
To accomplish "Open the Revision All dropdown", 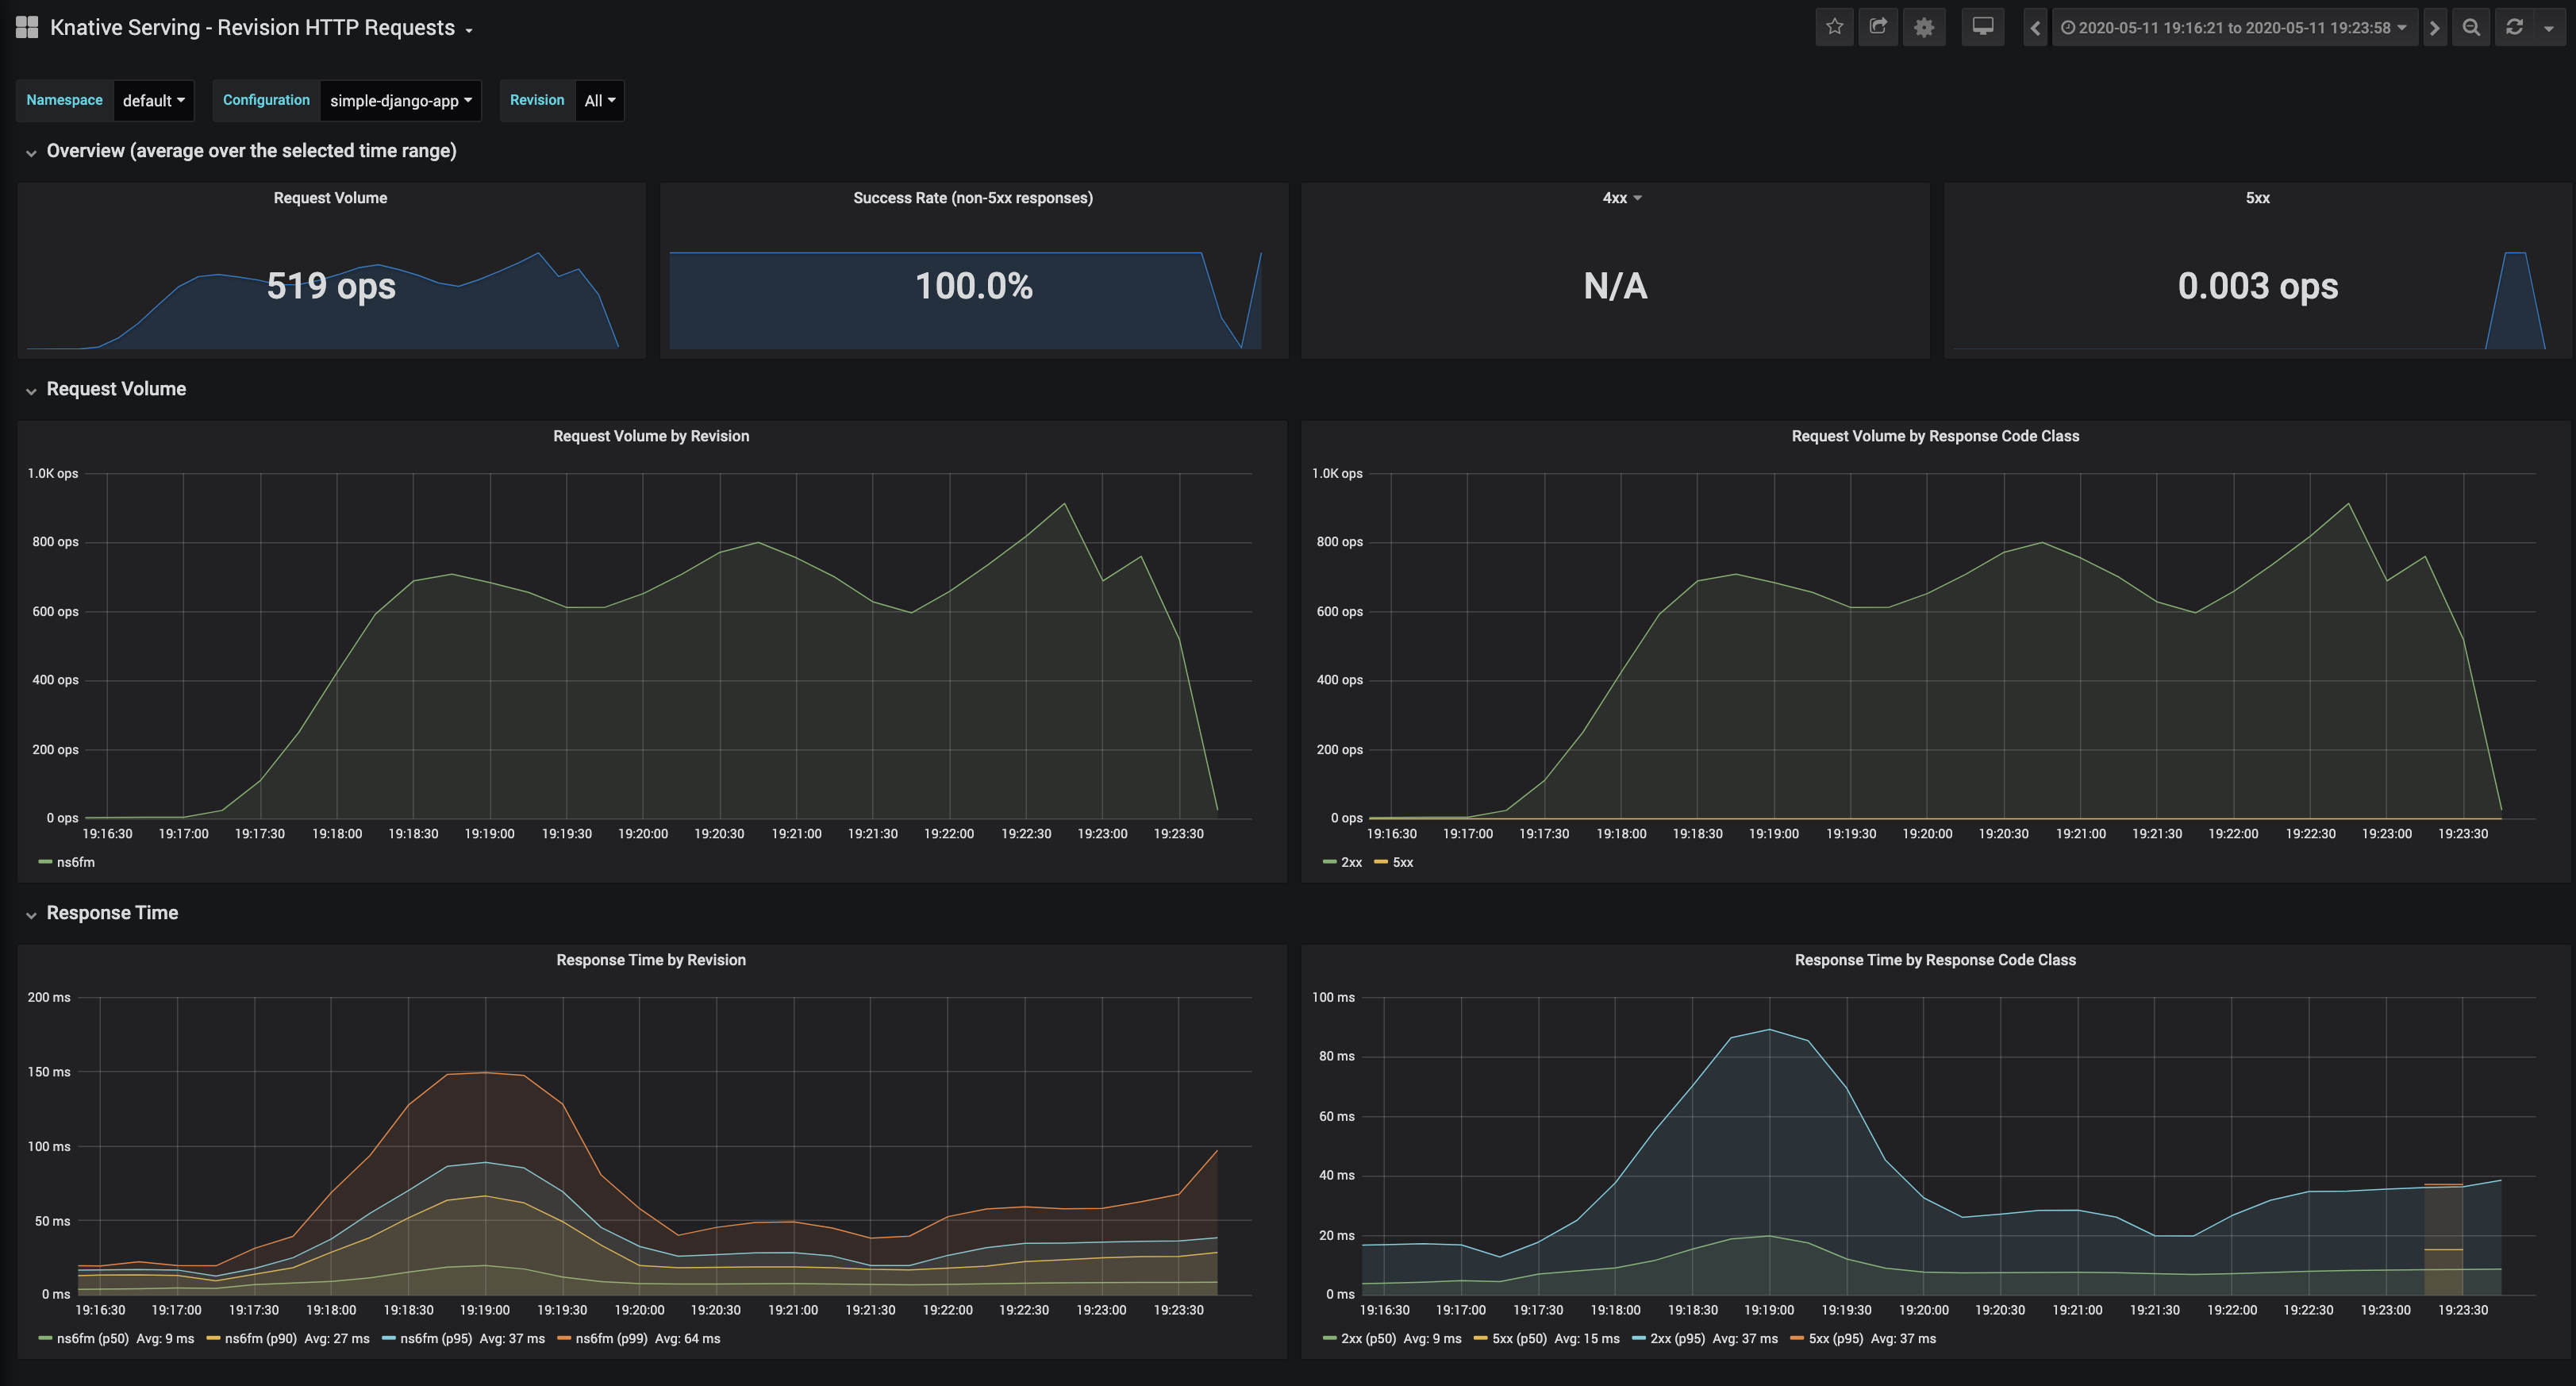I will (599, 100).
